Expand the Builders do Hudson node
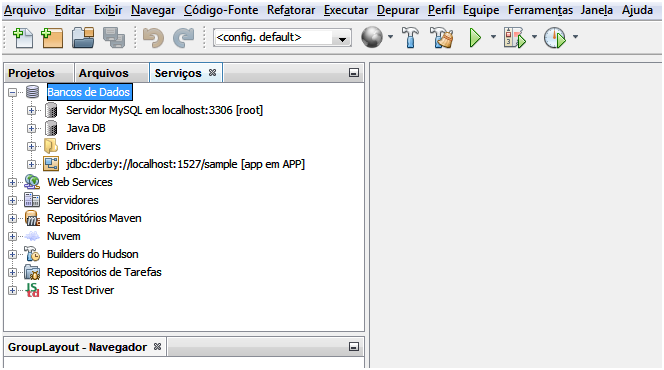664x370 pixels. click(x=13, y=254)
